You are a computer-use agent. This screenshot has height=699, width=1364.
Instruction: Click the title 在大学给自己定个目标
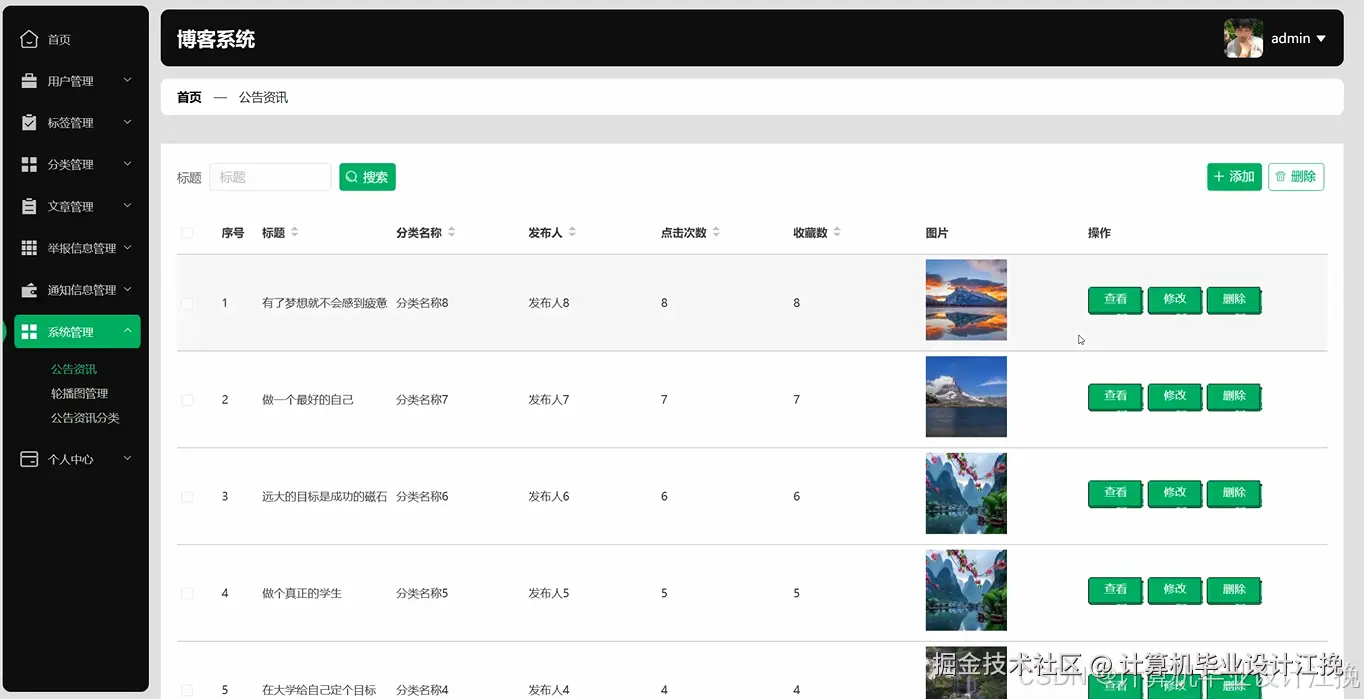tap(319, 690)
